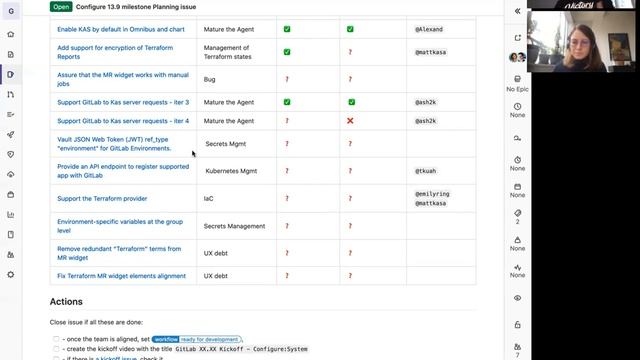Click assignee avatars in right sidebar
Viewport: 640px width, 360px height.
517,57
